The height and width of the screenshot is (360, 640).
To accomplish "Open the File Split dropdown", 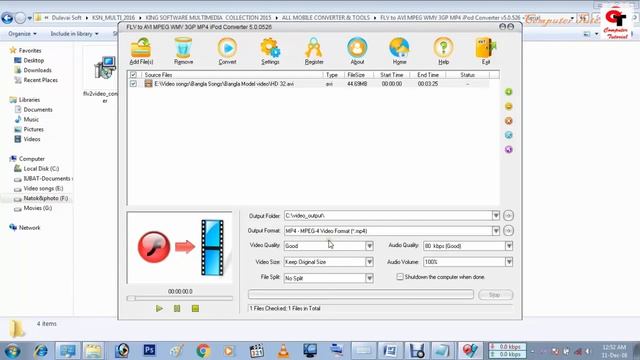I will point(369,278).
